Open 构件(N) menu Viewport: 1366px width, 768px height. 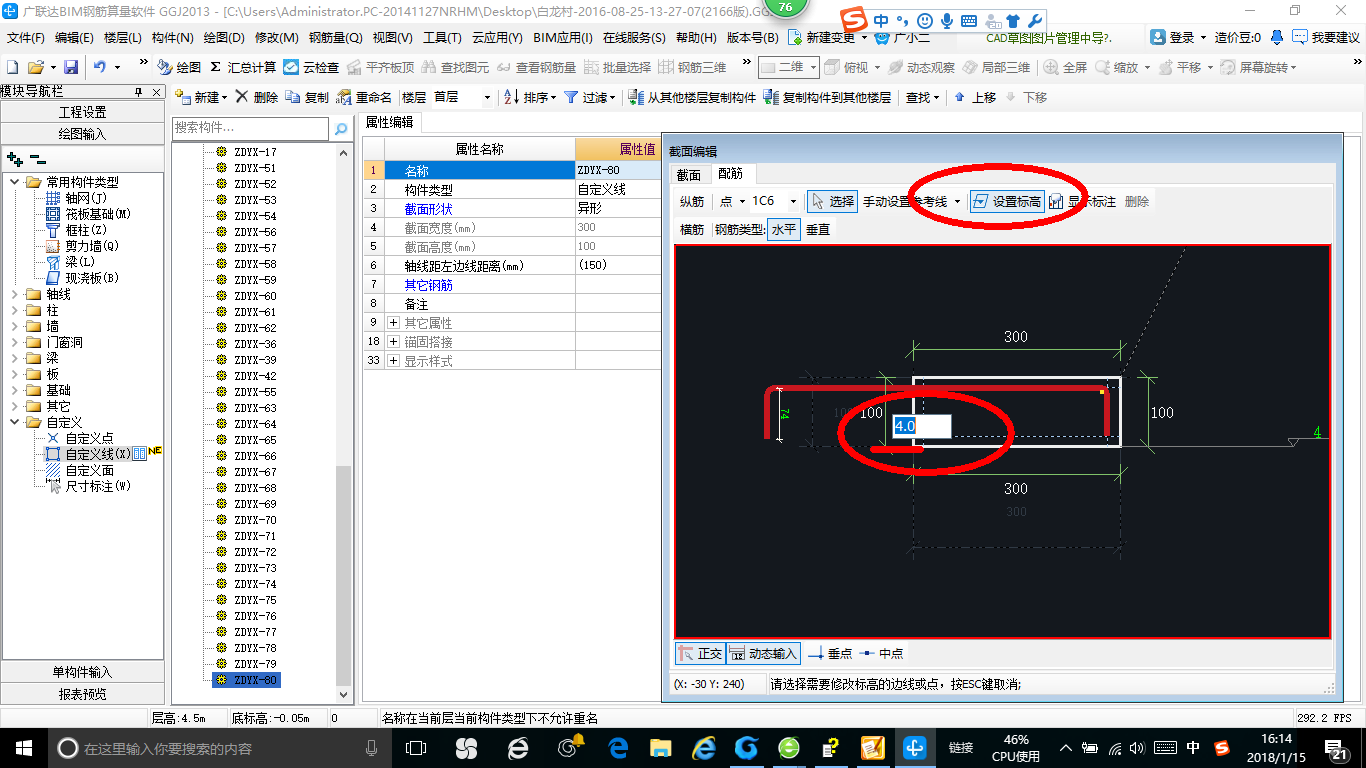tap(172, 37)
